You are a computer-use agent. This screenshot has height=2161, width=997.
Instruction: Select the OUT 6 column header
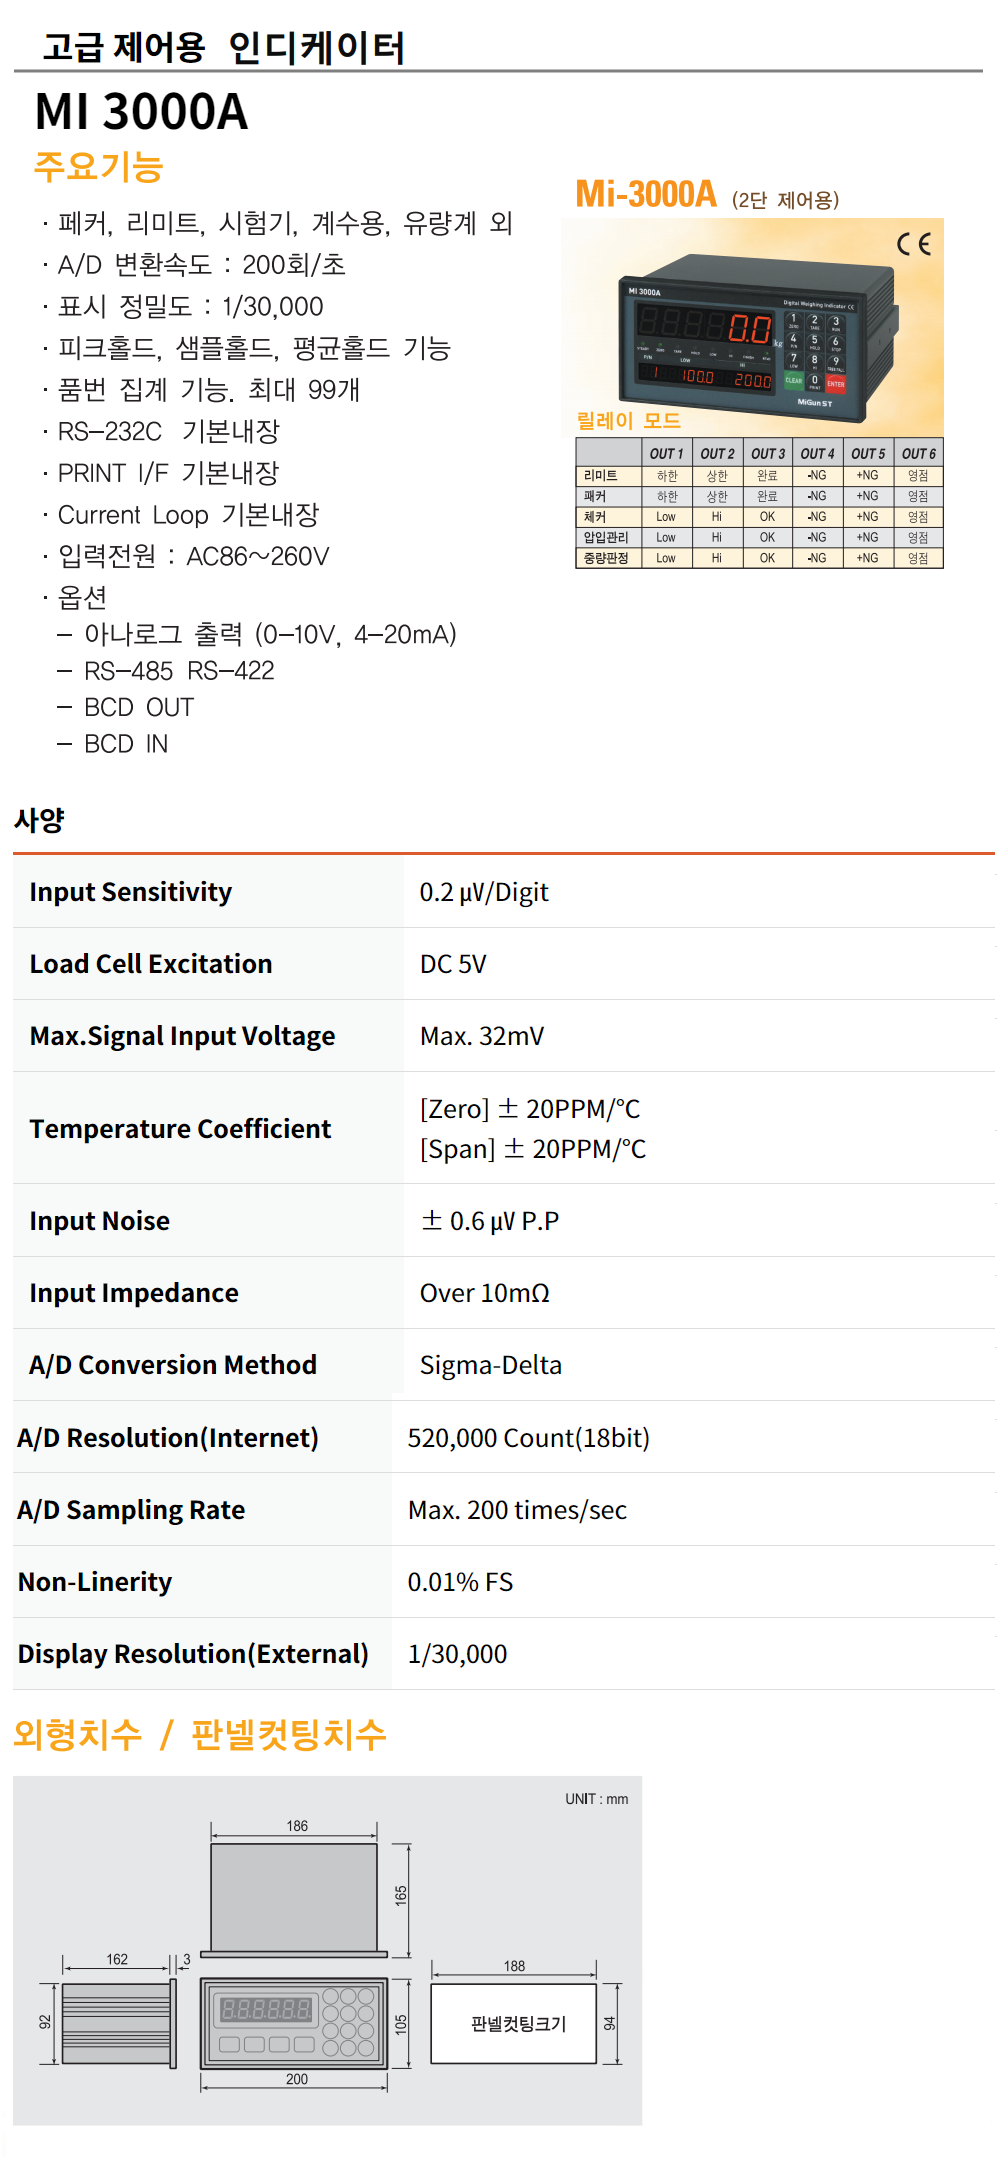point(918,453)
